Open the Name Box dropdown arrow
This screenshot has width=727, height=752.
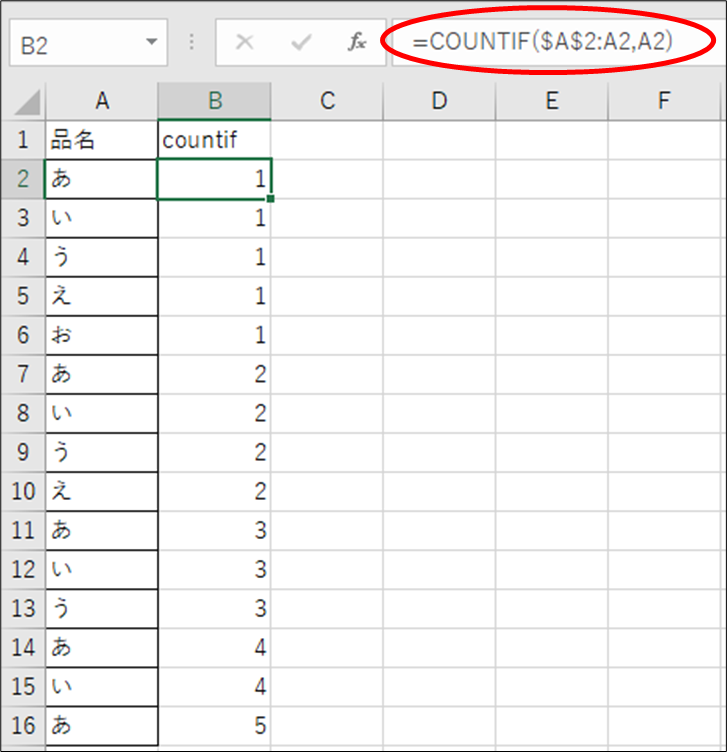(x=152, y=43)
